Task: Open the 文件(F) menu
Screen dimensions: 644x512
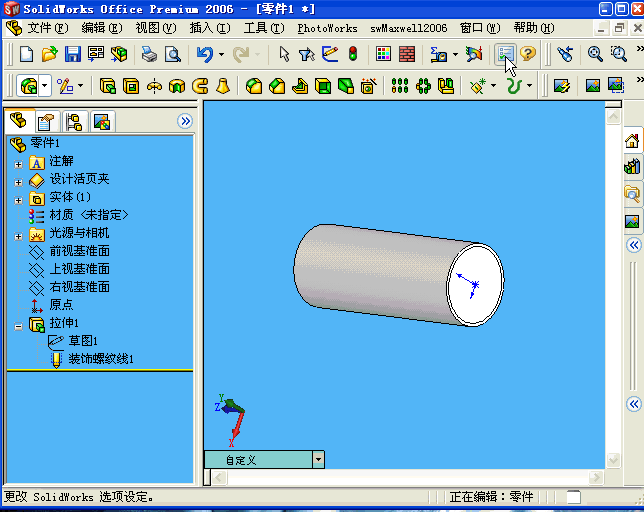Action: [48, 28]
